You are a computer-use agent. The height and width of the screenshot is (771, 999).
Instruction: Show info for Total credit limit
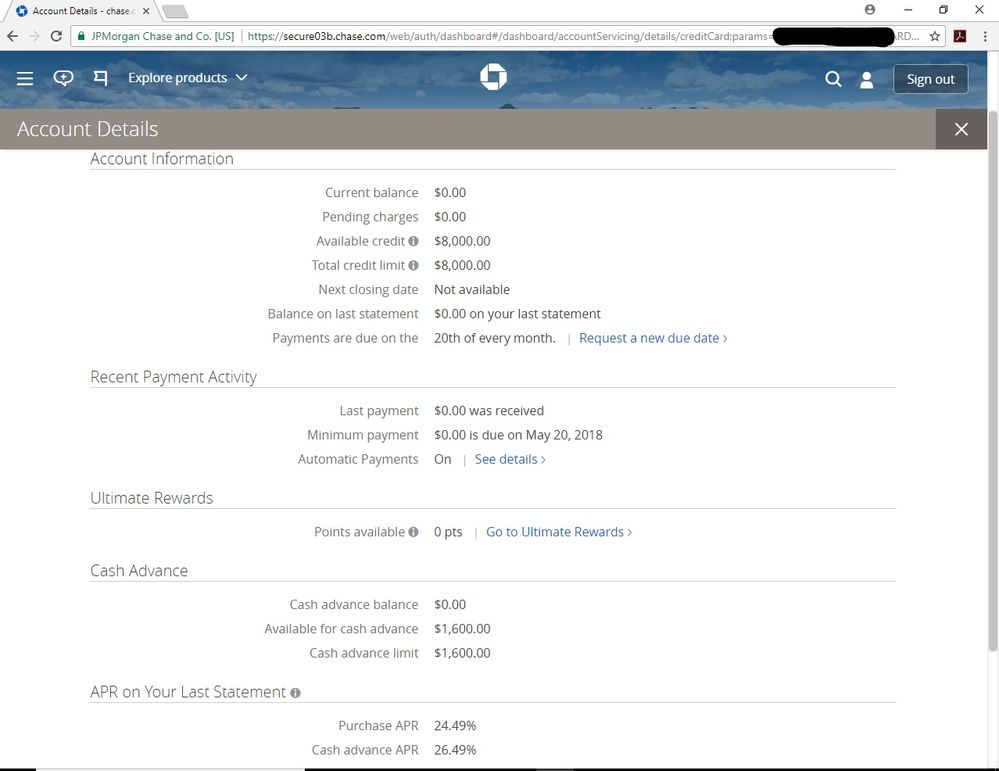(x=413, y=265)
